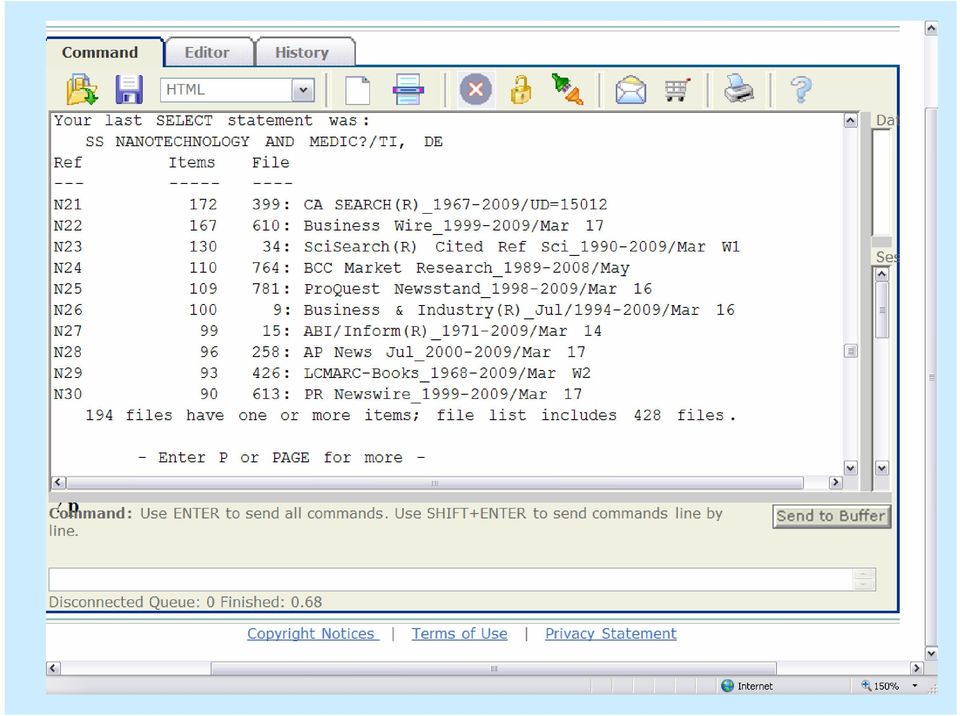Image resolution: width=960 pixels, height=716 pixels.
Task: Click the N21 CA SEARCH row
Action: coord(331,205)
